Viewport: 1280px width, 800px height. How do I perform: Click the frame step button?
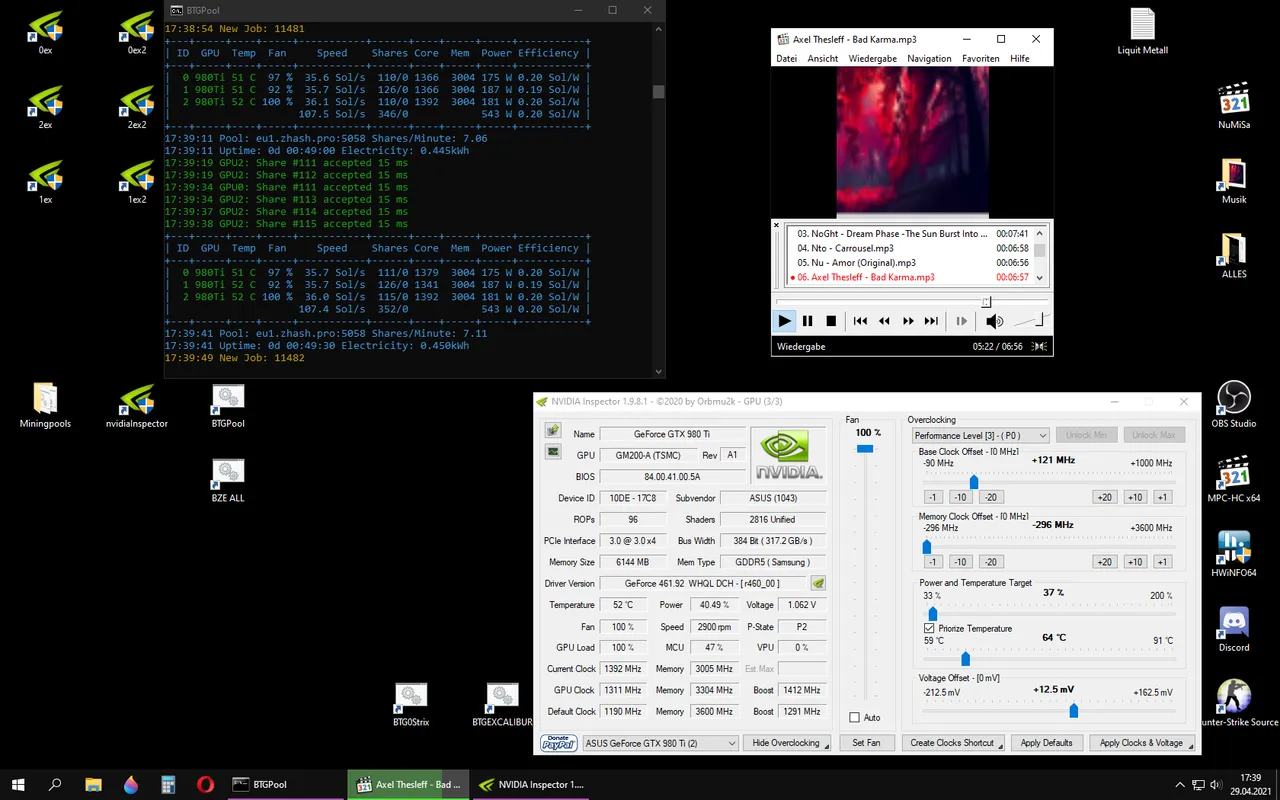coord(961,321)
